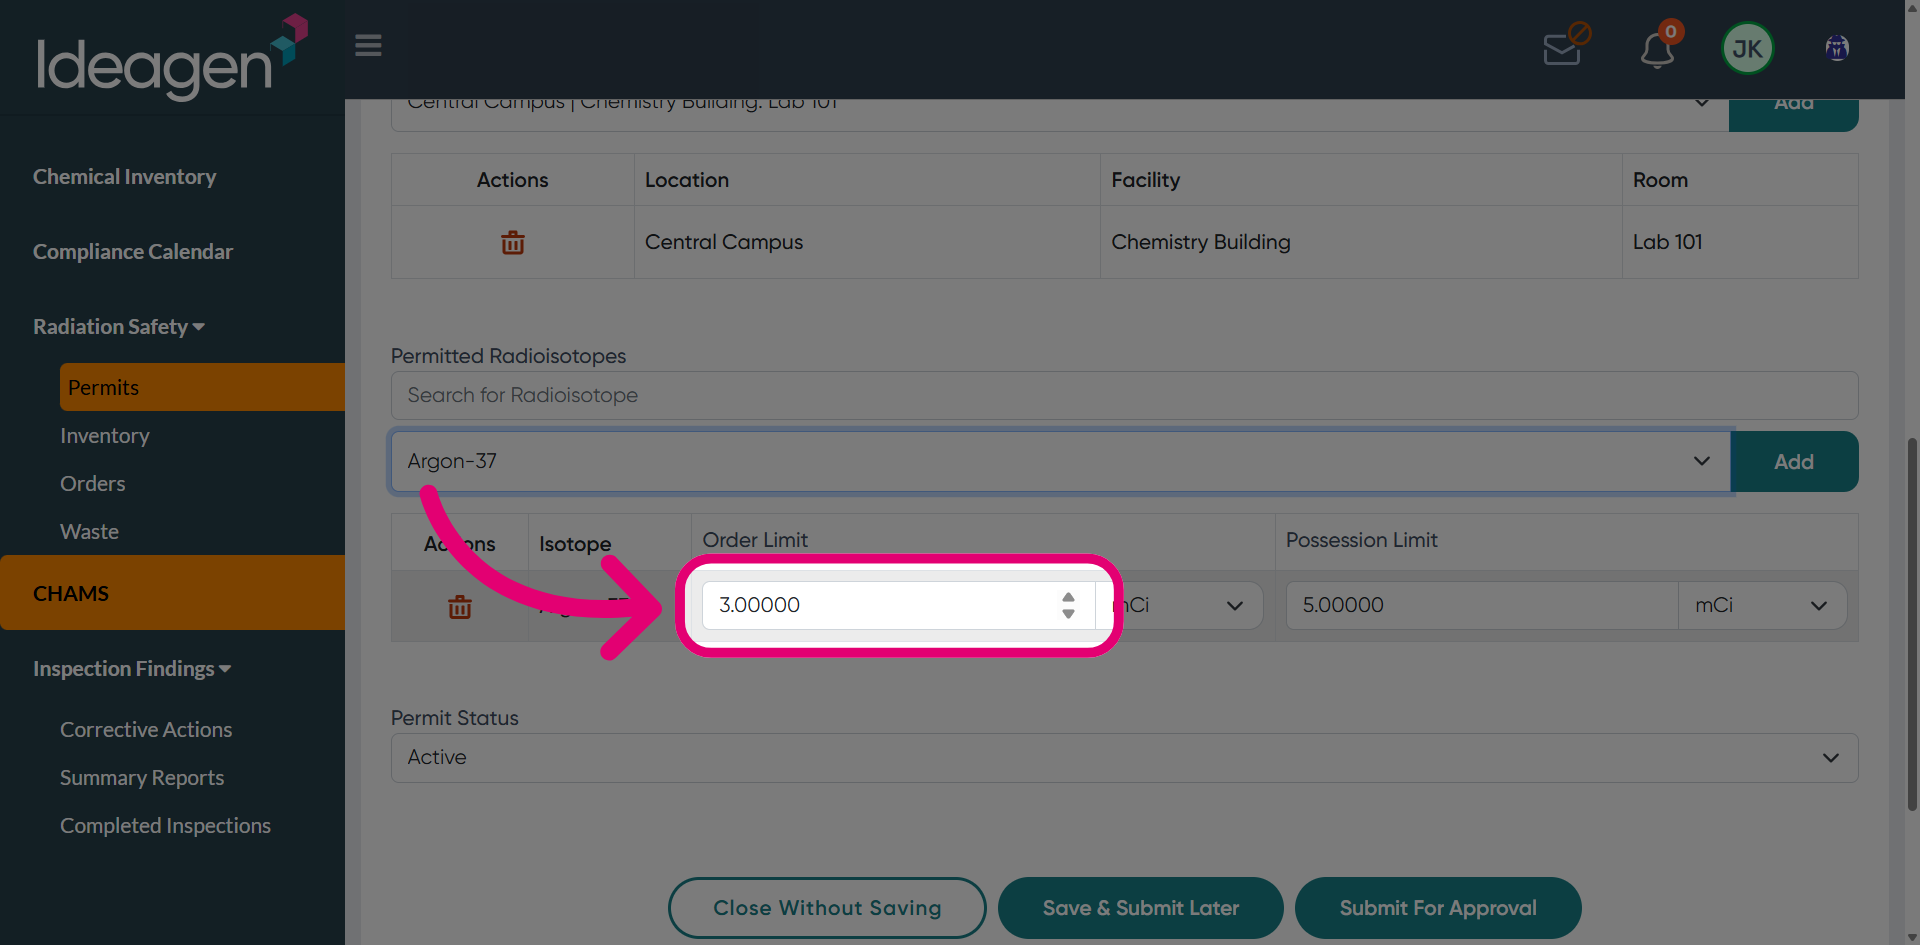Open the CHAMS section

point(172,593)
